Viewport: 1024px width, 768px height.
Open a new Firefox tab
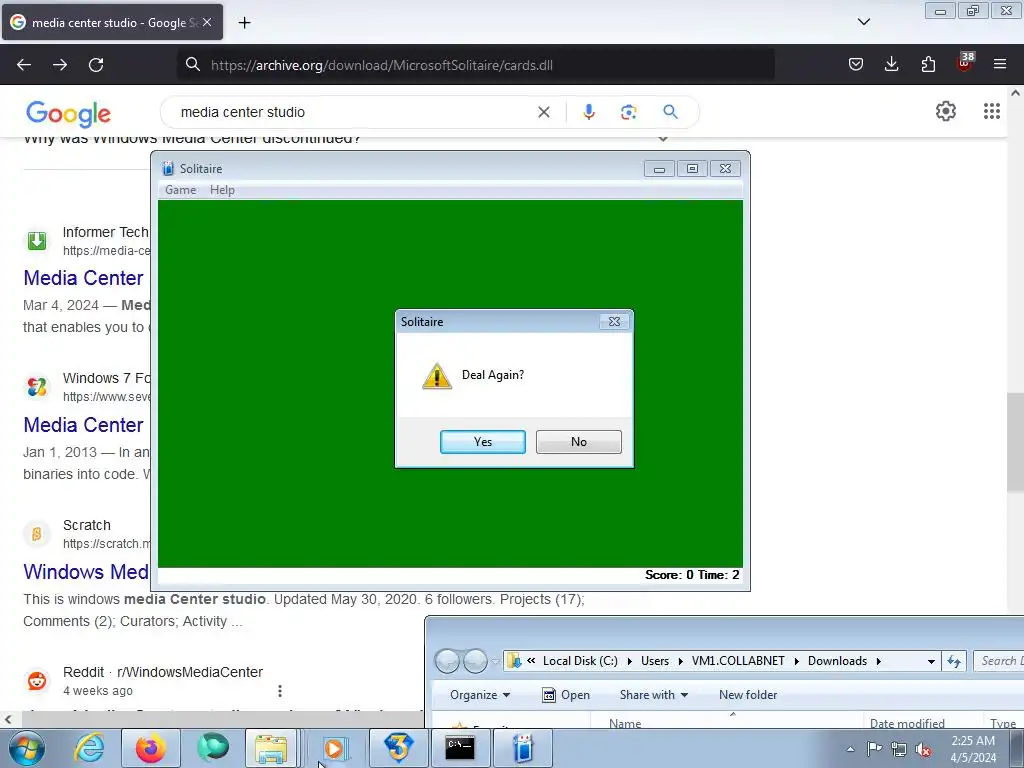[244, 22]
